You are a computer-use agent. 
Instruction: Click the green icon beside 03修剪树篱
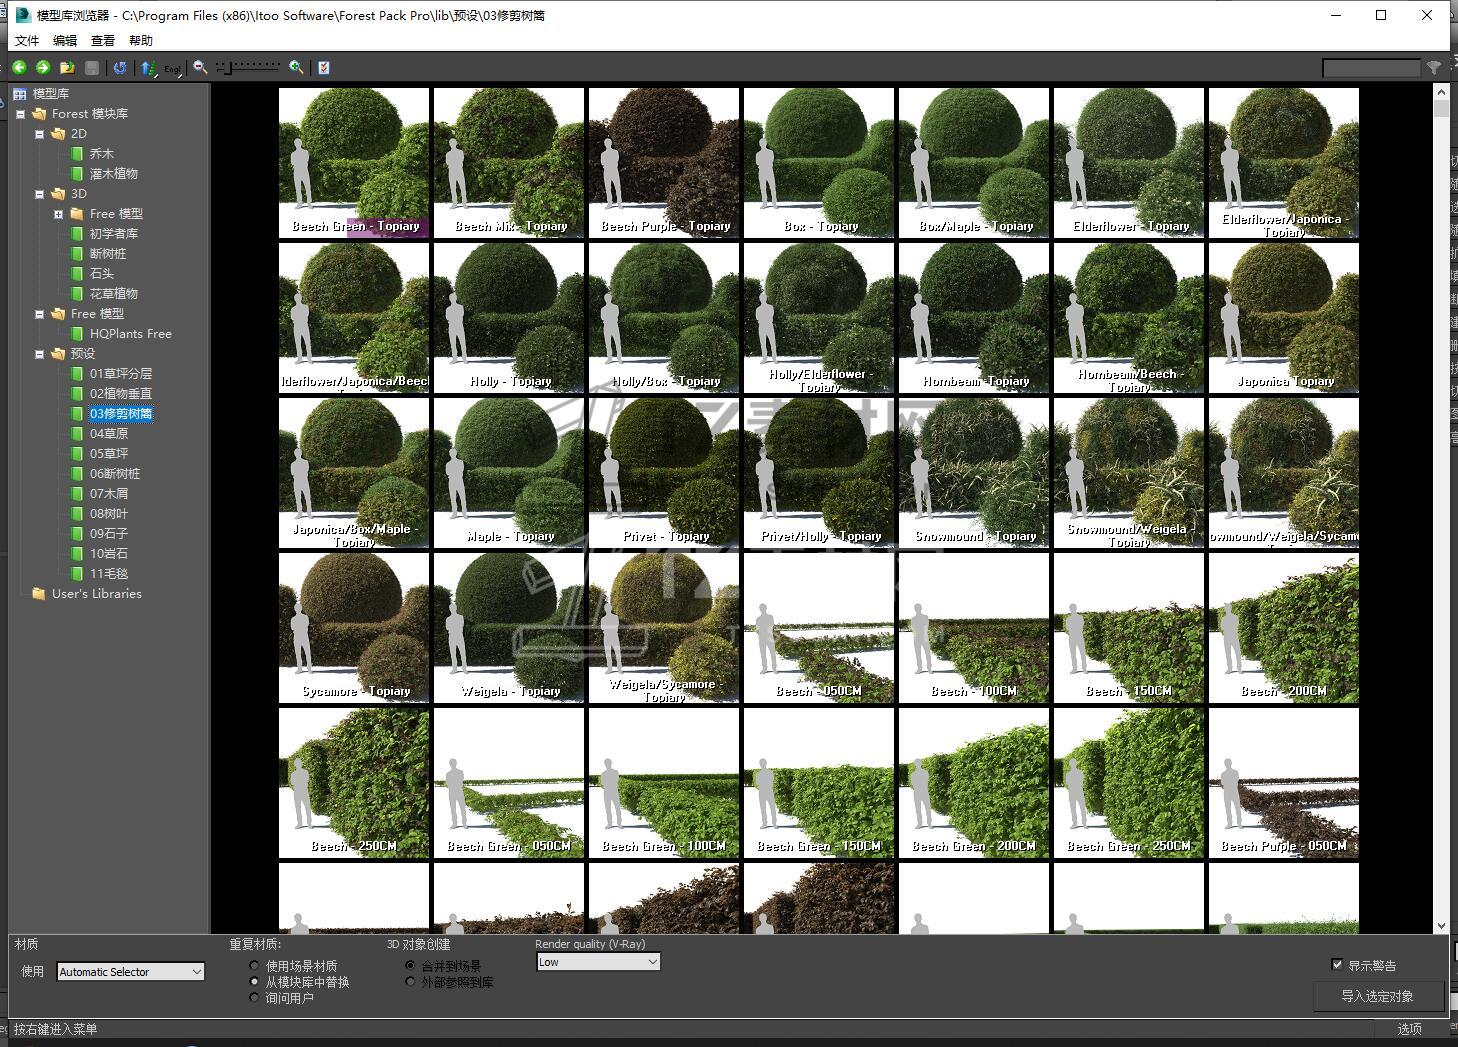click(77, 414)
